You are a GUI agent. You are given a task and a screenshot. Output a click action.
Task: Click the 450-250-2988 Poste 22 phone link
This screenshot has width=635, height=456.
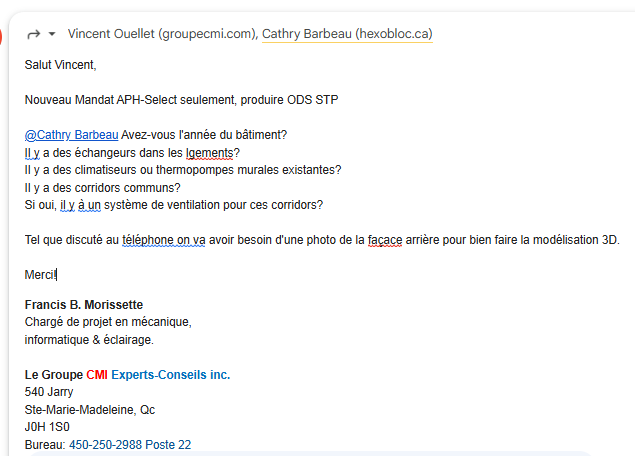coord(130,445)
